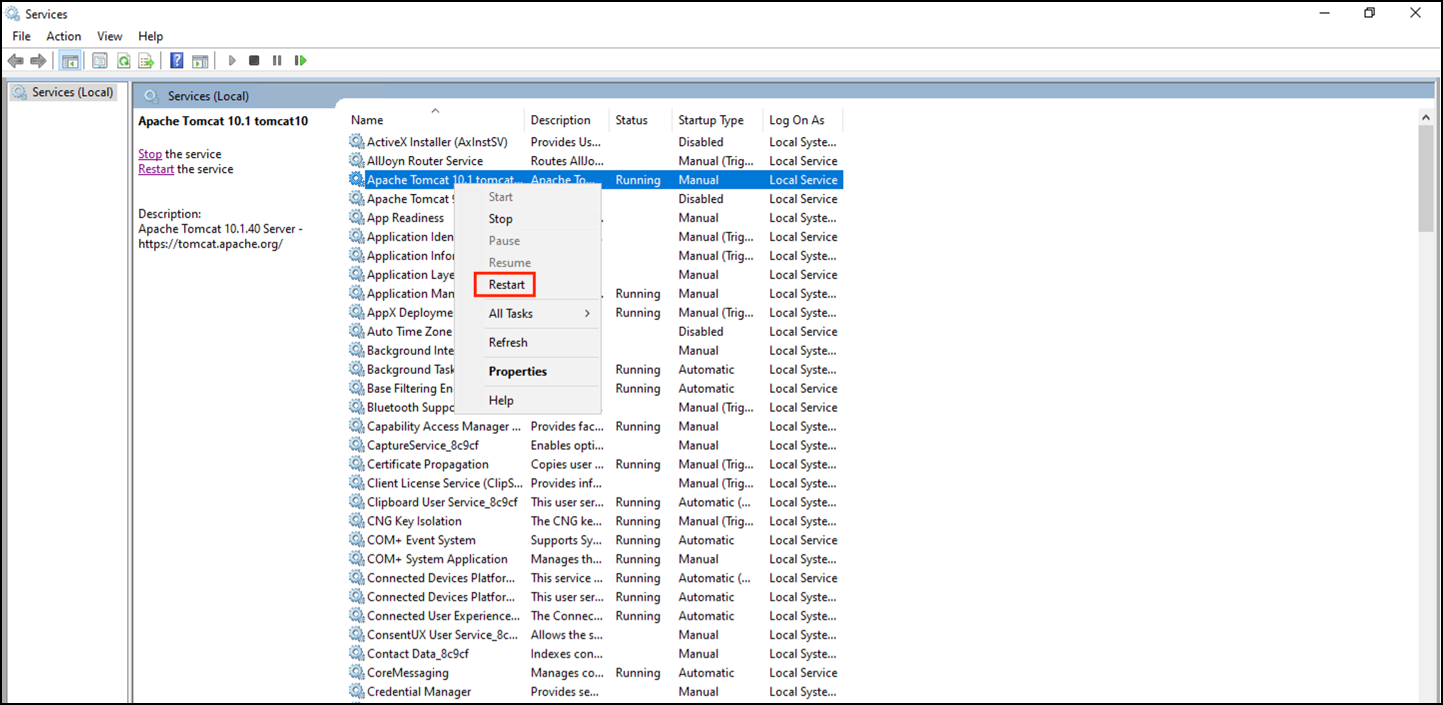
Task: Click the Stop the service link
Action: (150, 154)
